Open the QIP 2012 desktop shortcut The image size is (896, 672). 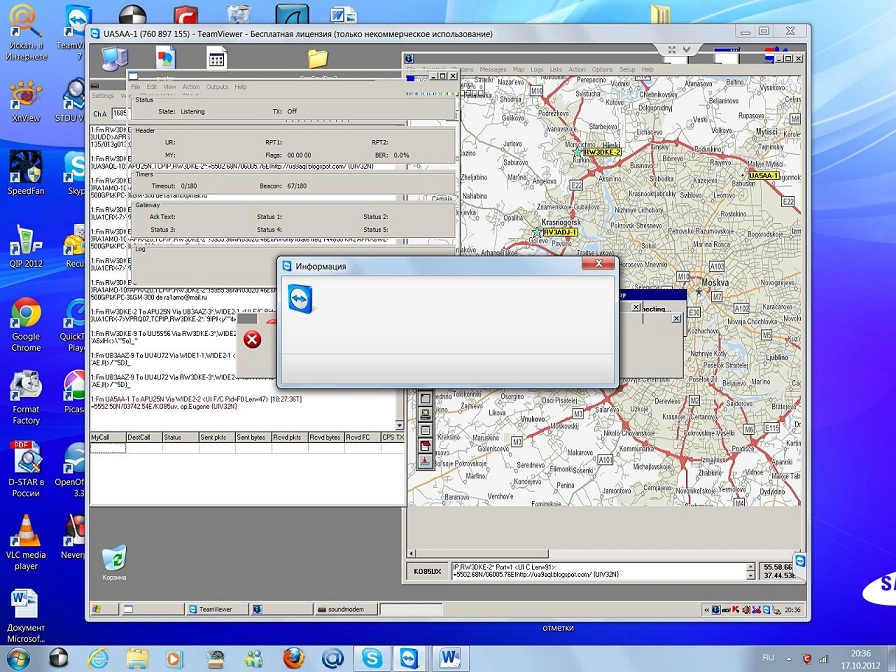[26, 247]
